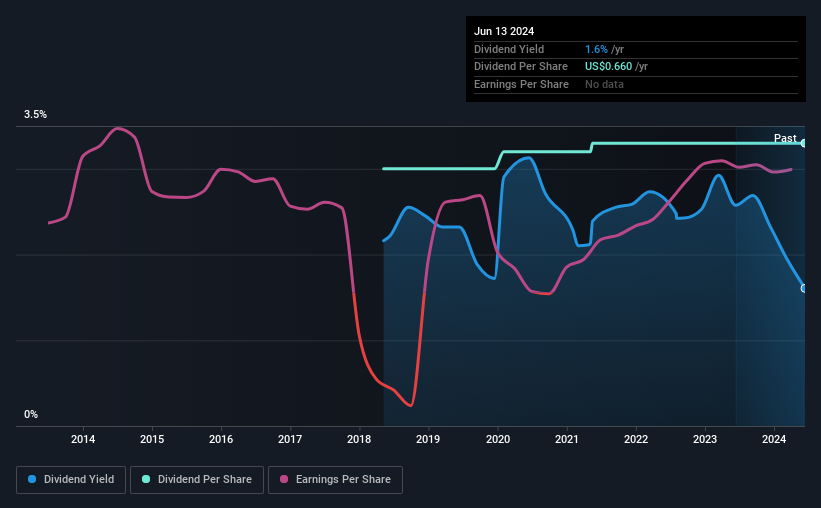Click the Dividend Per Share endpoint marker
The image size is (821, 508).
803,143
